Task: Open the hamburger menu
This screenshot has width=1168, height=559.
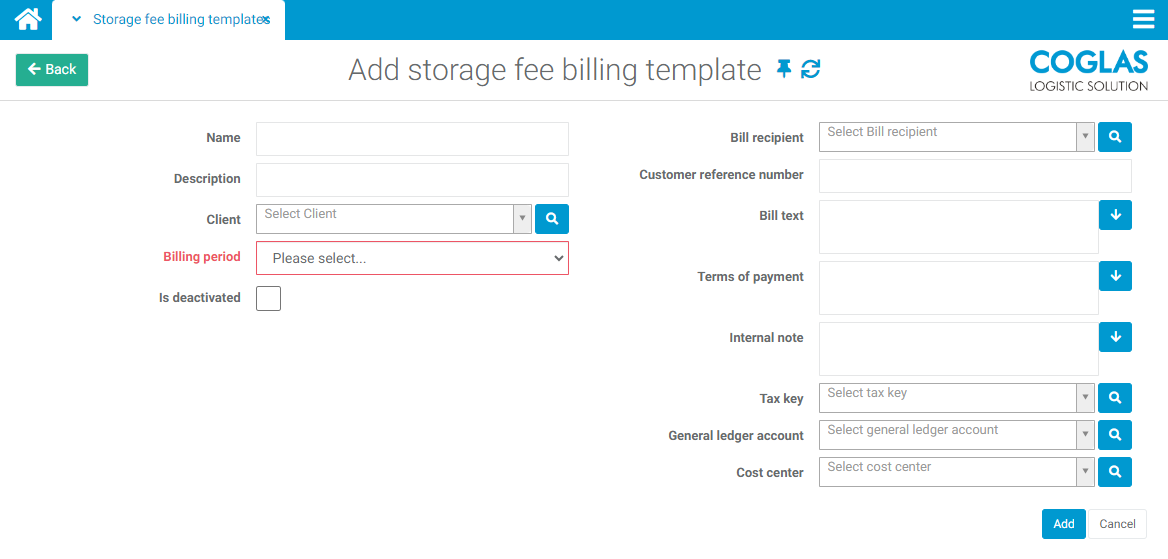Action: pyautogui.click(x=1143, y=19)
